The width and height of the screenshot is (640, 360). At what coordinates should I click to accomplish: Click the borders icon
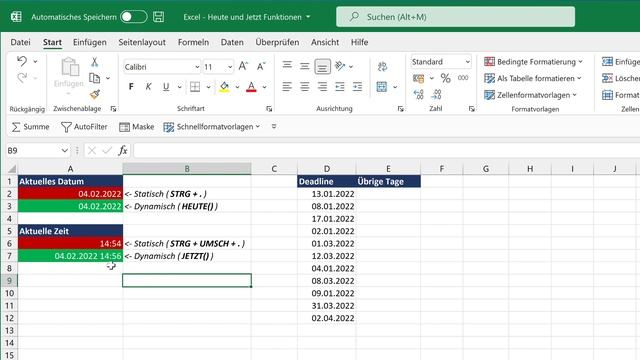click(x=195, y=87)
